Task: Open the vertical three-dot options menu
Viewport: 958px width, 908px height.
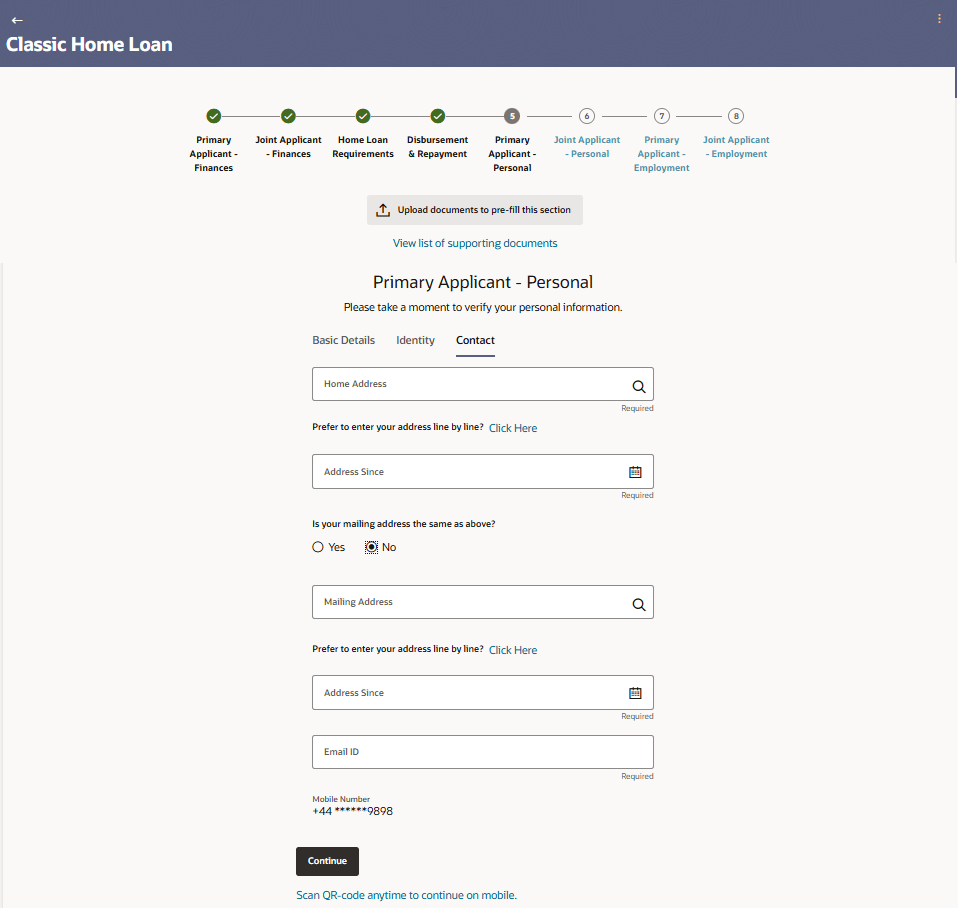Action: point(939,19)
